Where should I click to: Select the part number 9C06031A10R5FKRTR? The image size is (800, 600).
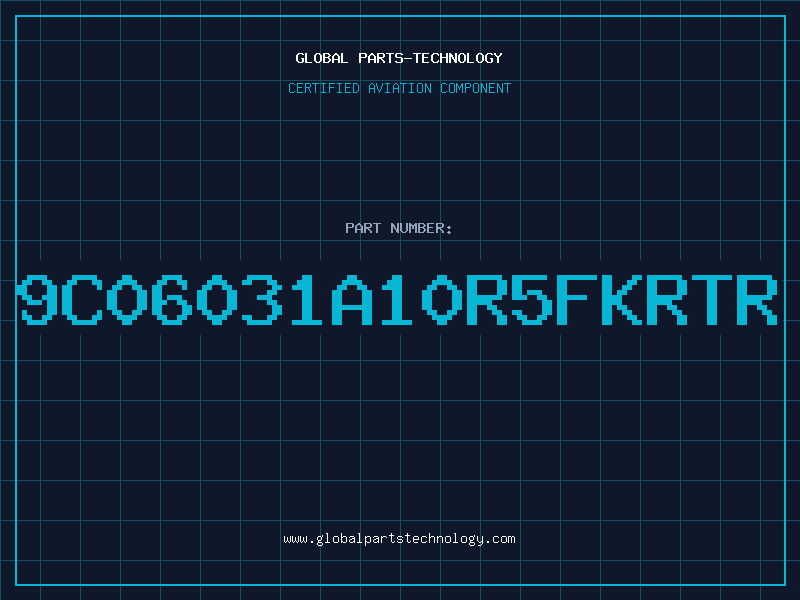(398, 299)
